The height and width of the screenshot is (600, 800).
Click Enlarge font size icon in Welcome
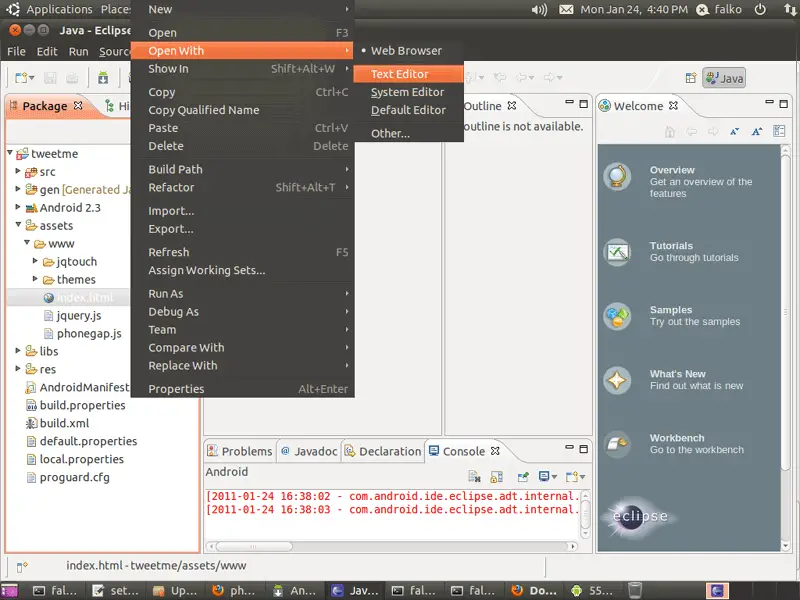pos(757,132)
